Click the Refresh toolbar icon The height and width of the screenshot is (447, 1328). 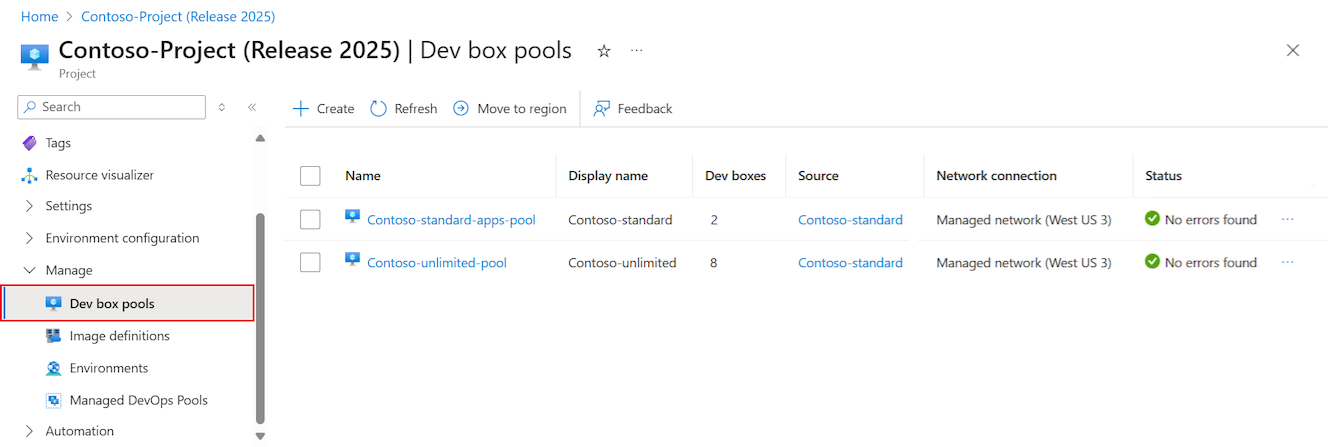[378, 108]
